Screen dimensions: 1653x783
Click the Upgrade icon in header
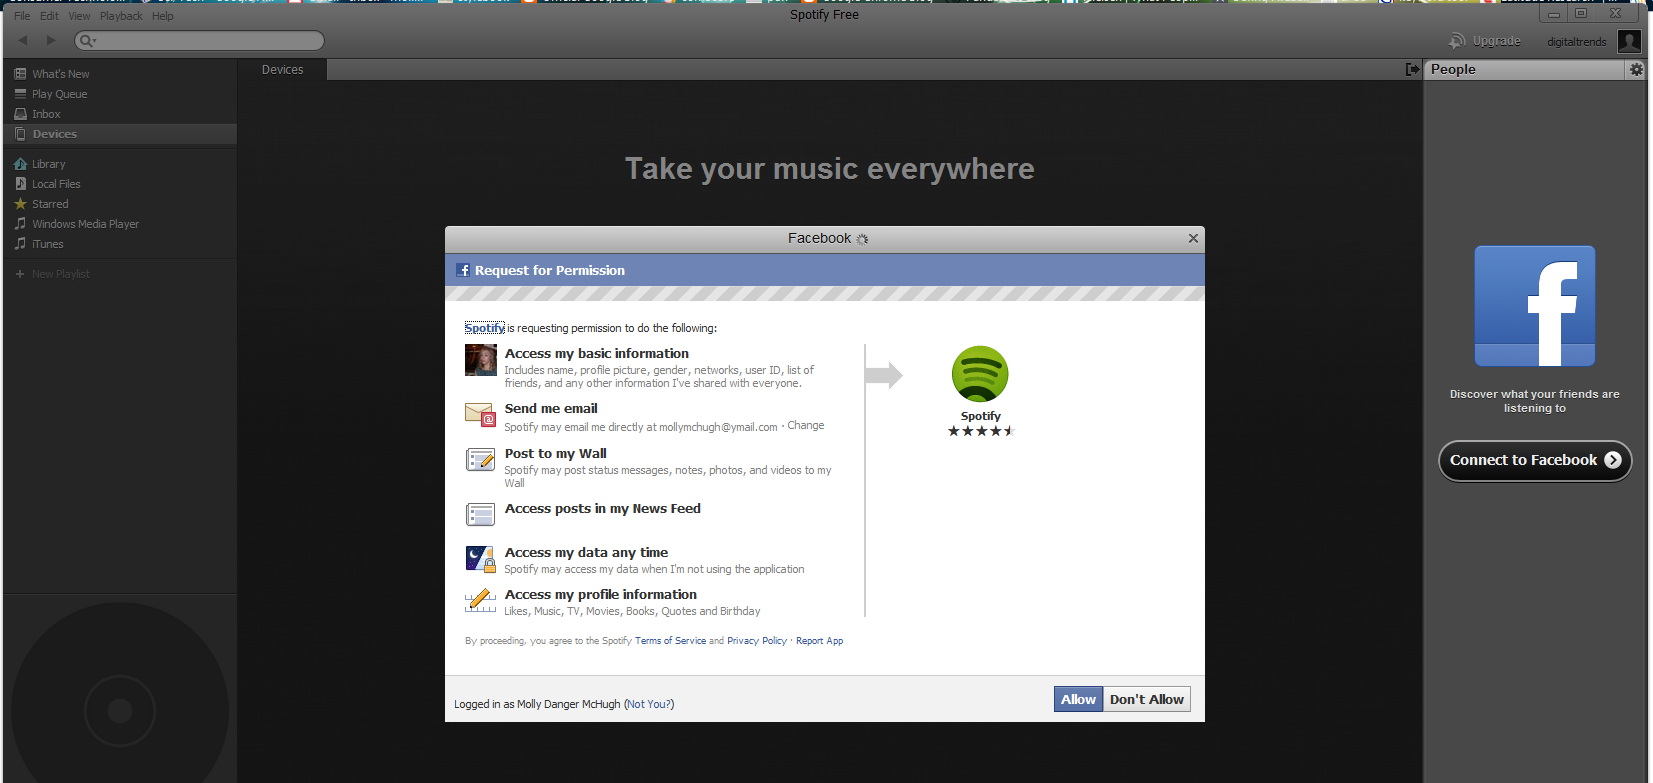pos(1457,41)
